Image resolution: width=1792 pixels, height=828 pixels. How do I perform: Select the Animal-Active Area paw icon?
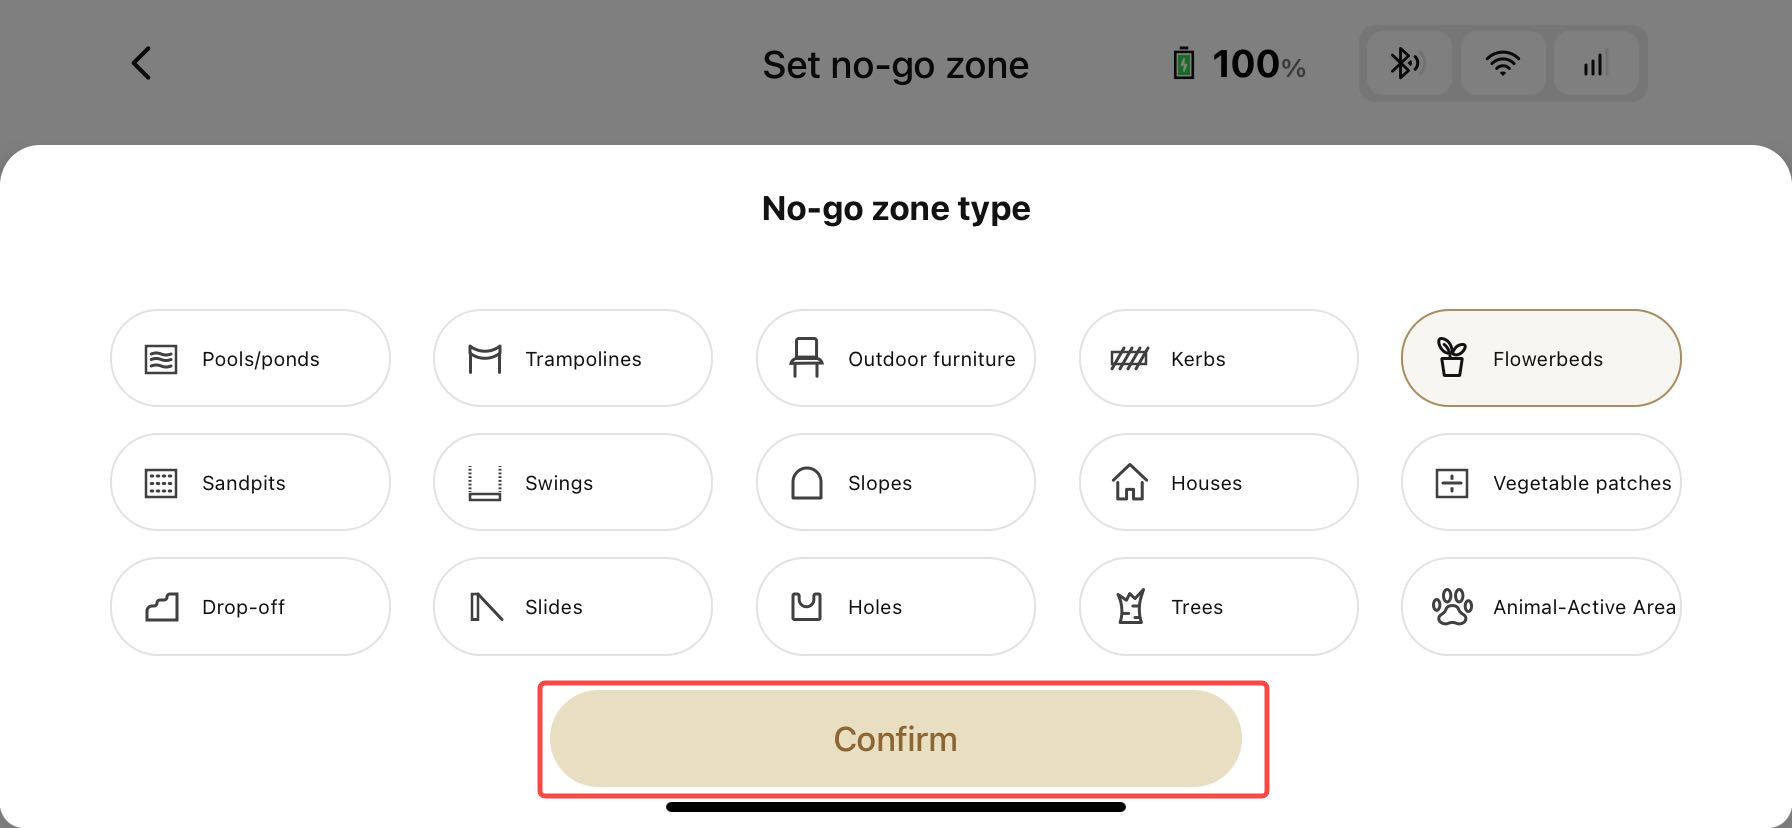point(1452,606)
